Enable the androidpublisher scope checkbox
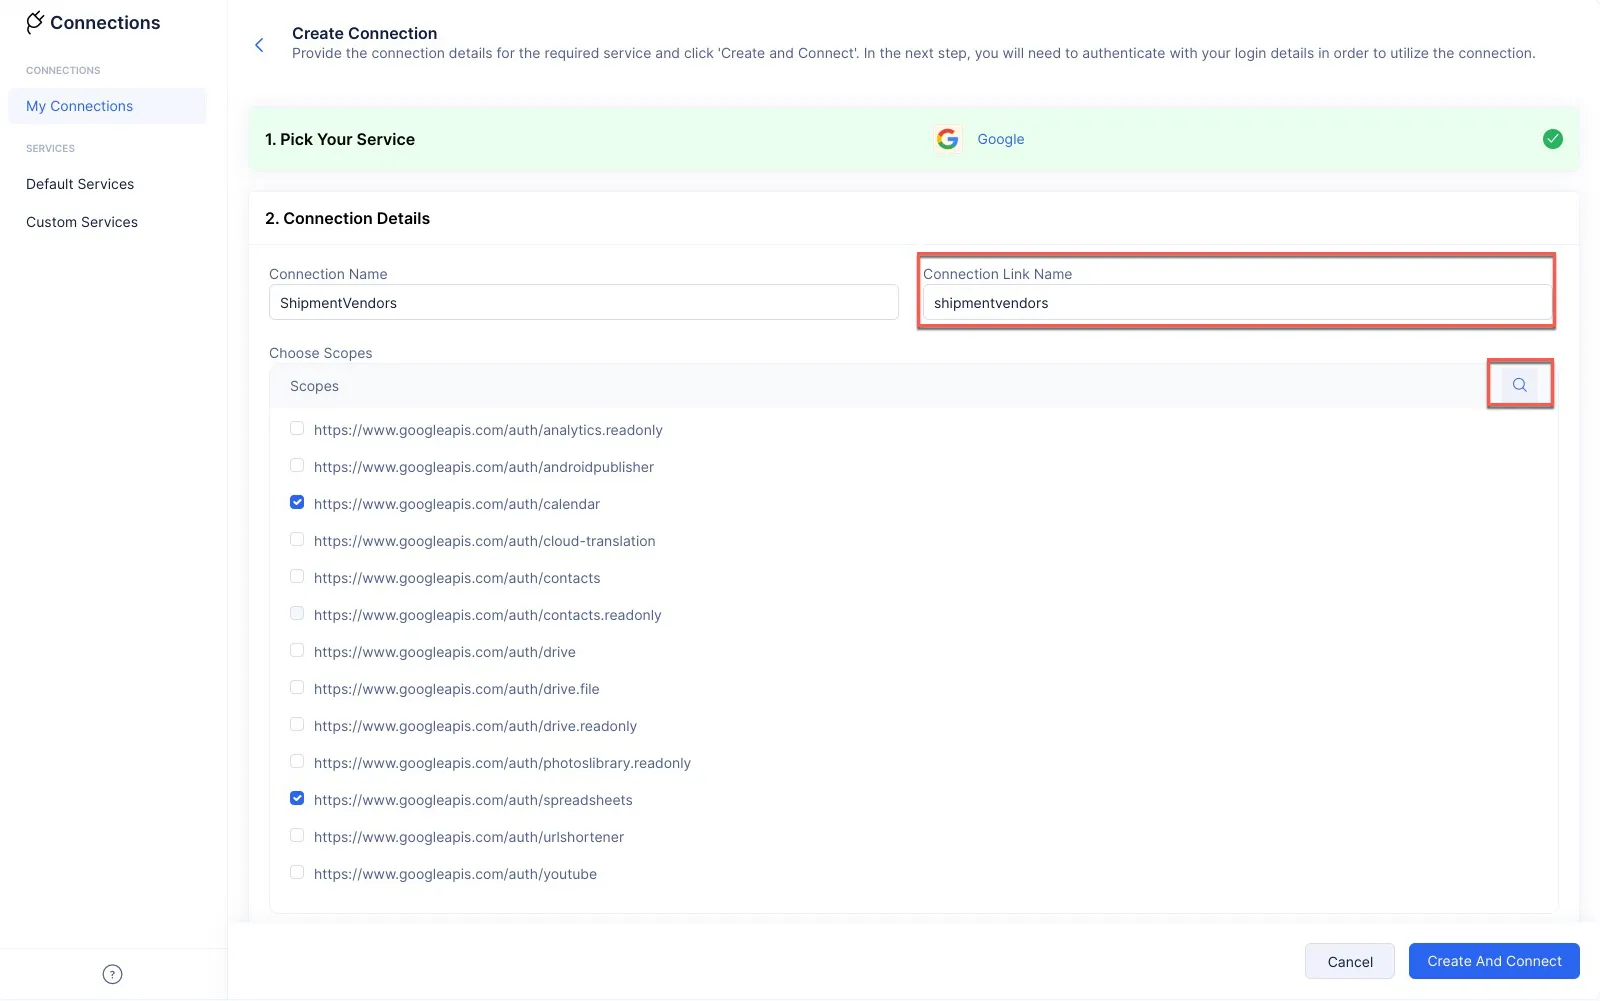Screen dimensions: 1600x1001 [x=297, y=466]
